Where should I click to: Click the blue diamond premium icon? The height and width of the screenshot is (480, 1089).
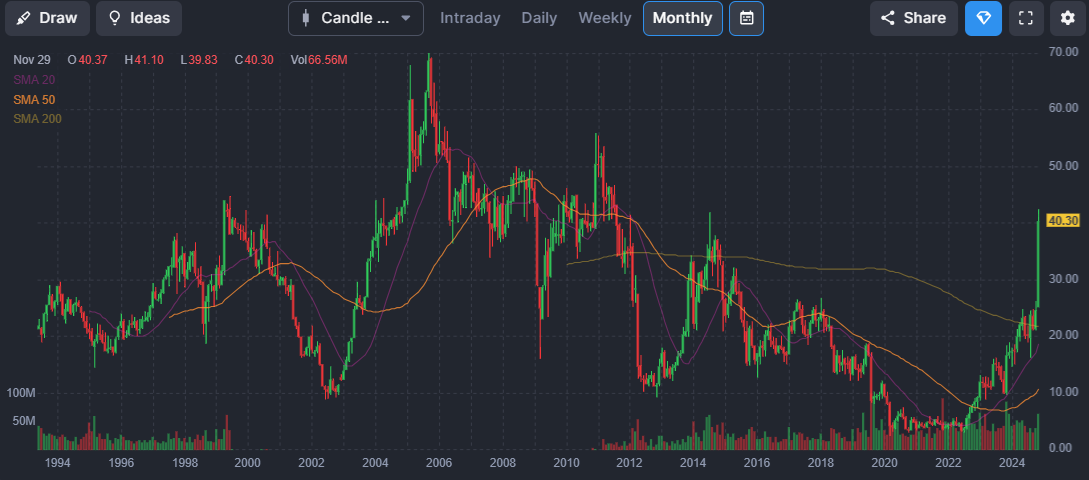pyautogui.click(x=982, y=18)
